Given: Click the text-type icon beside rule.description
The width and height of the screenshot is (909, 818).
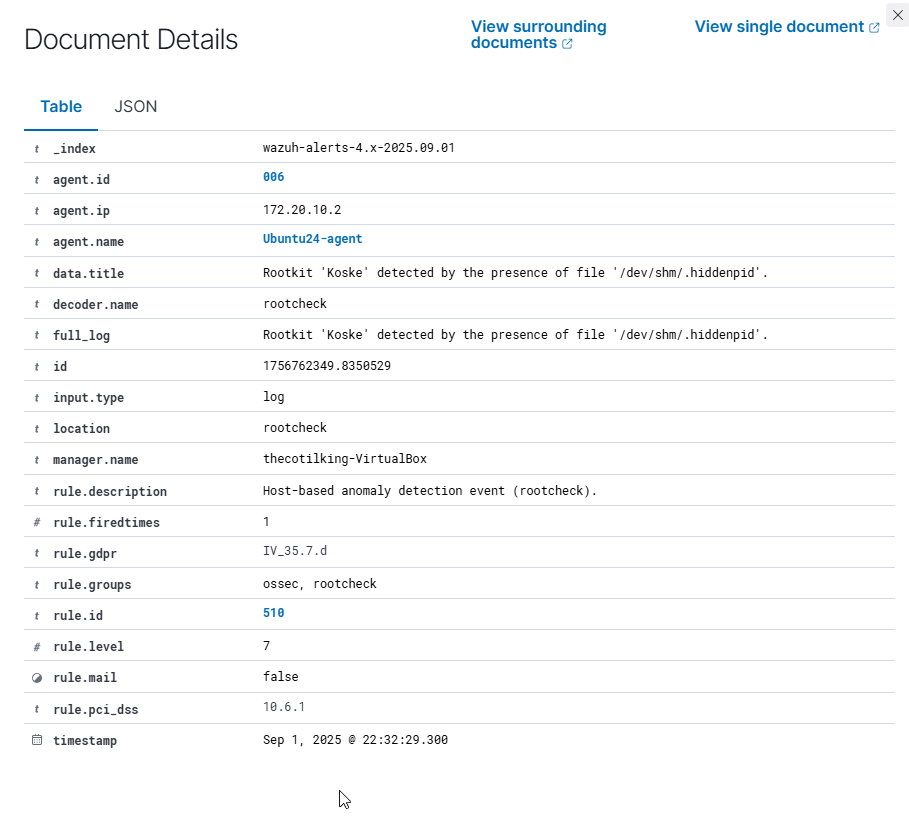Looking at the screenshot, I should pos(37,491).
